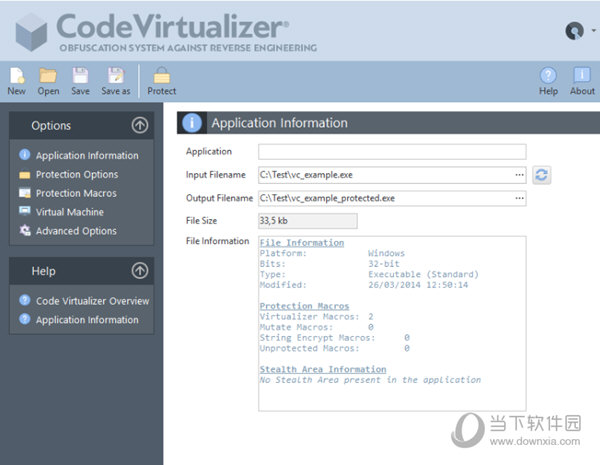Browse for input file using ellipsis button

point(519,175)
